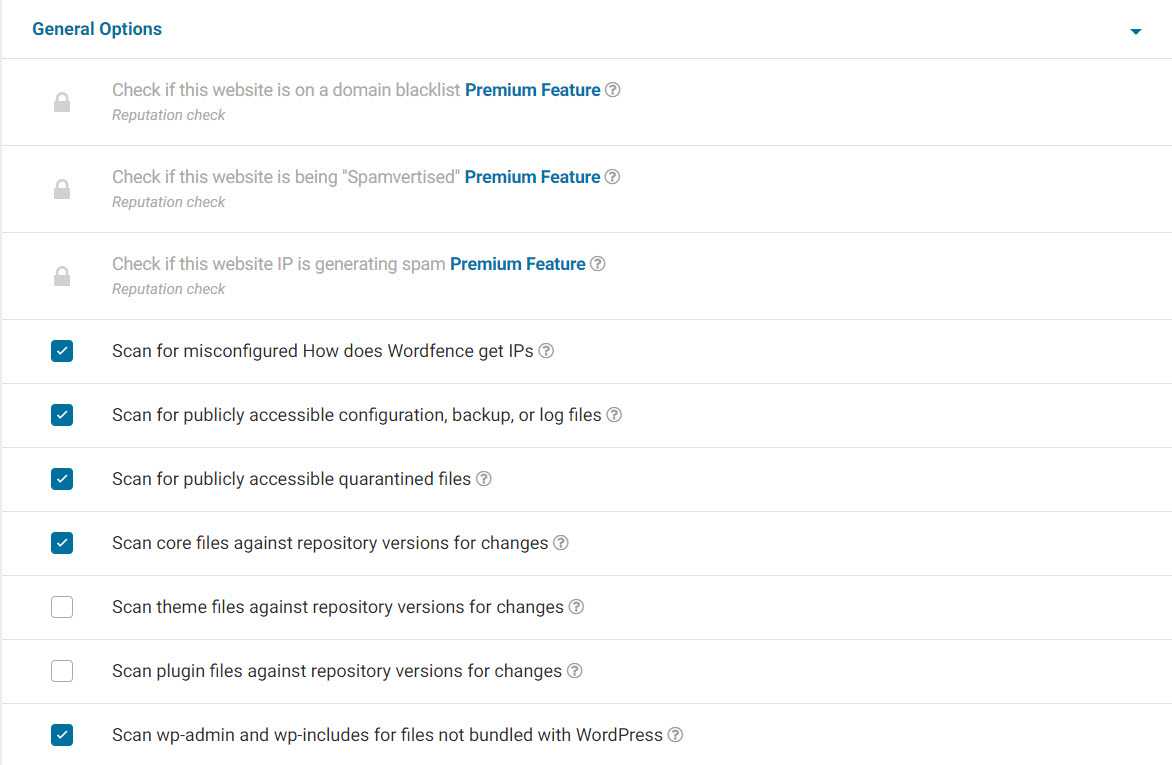The image size is (1172, 765).
Task: Open help for plugin files repository scan
Action: (575, 671)
